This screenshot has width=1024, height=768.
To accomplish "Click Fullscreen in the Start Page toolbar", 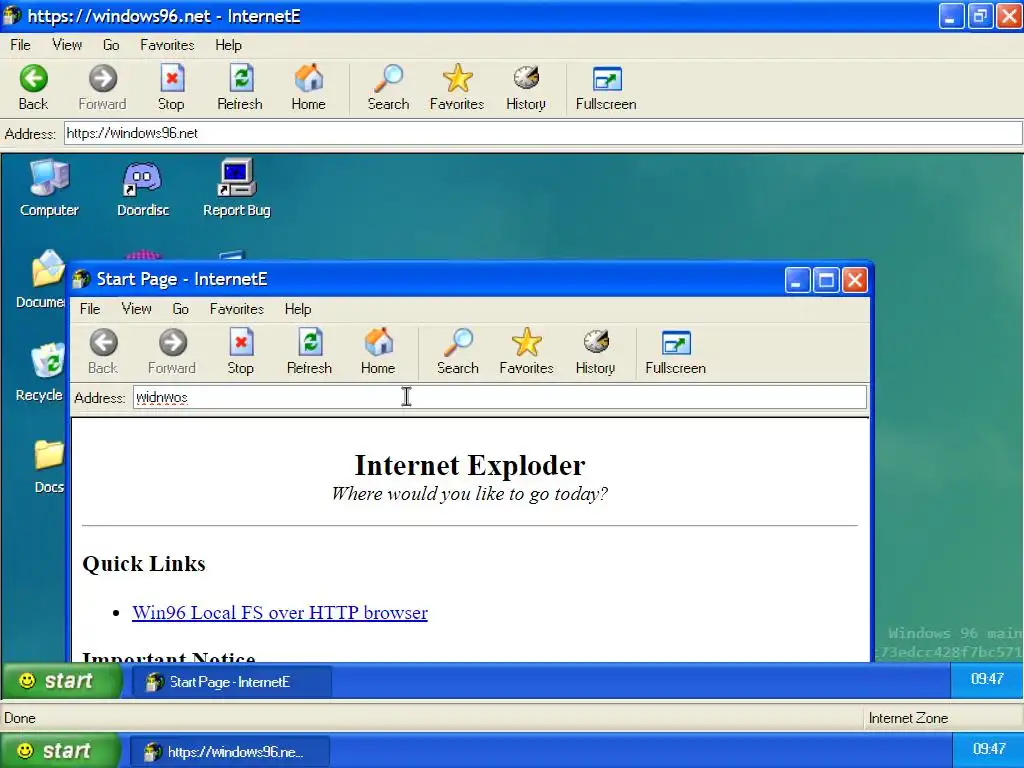I will 675,352.
